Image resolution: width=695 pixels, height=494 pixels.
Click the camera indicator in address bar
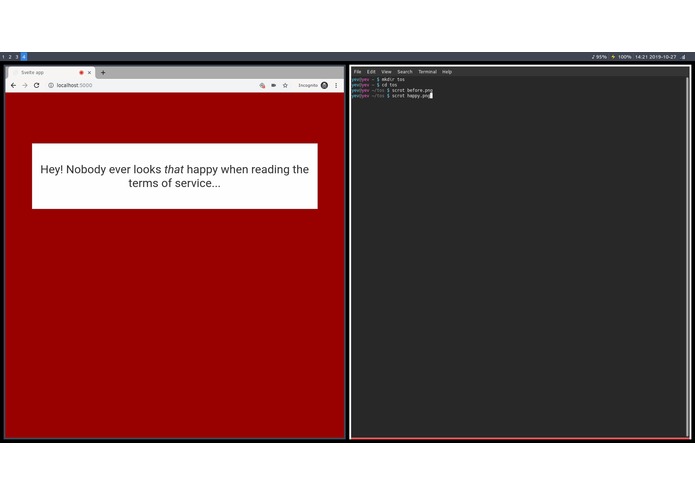click(x=273, y=86)
